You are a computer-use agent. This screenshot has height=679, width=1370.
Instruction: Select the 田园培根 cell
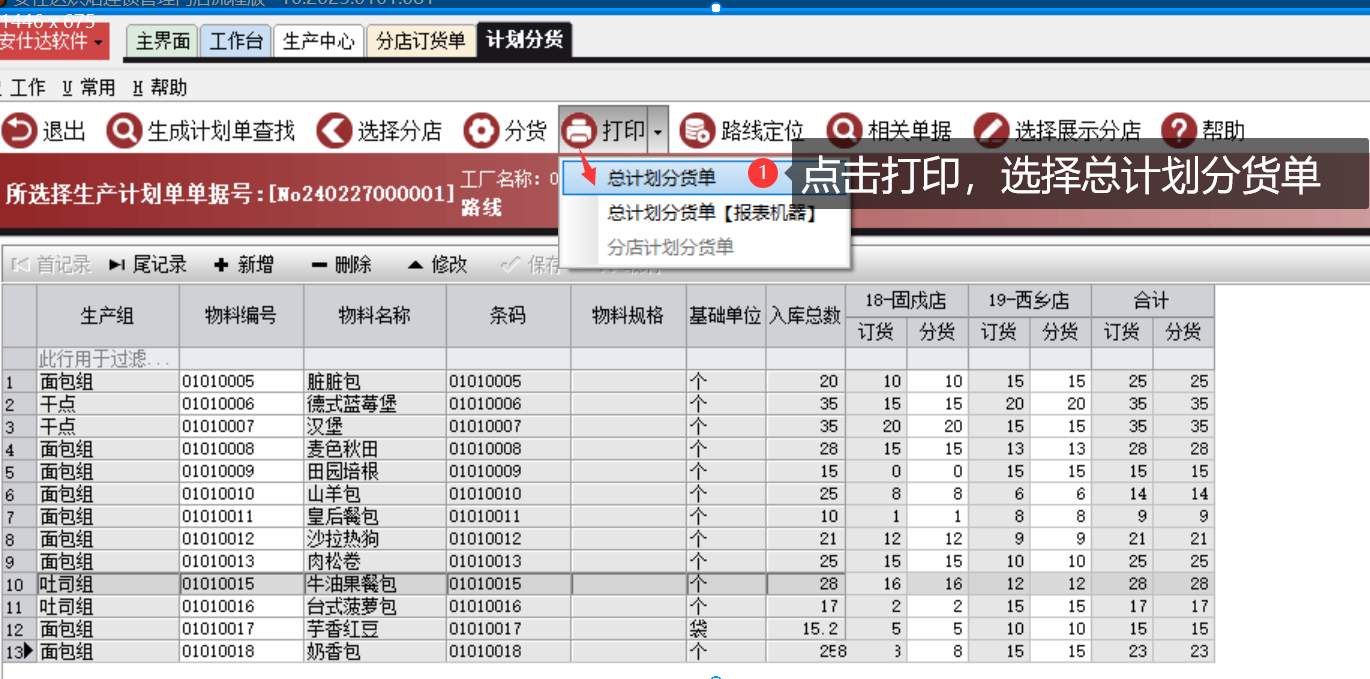point(375,471)
